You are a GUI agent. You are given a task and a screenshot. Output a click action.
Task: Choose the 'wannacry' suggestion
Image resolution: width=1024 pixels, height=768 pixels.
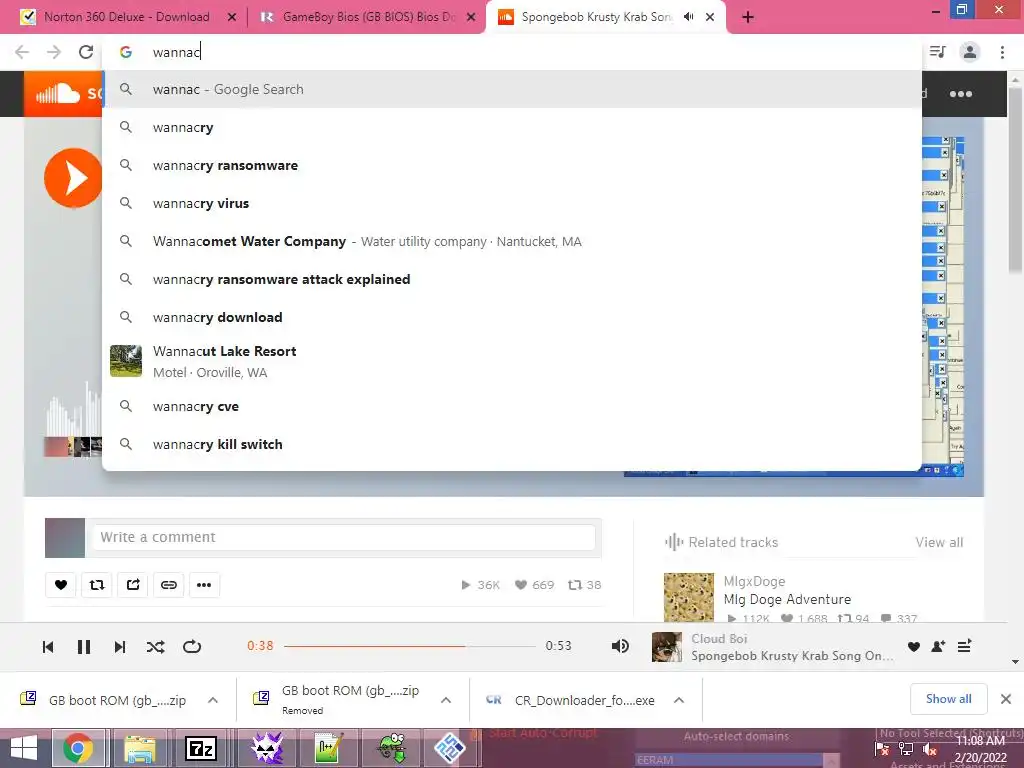[x=512, y=127]
